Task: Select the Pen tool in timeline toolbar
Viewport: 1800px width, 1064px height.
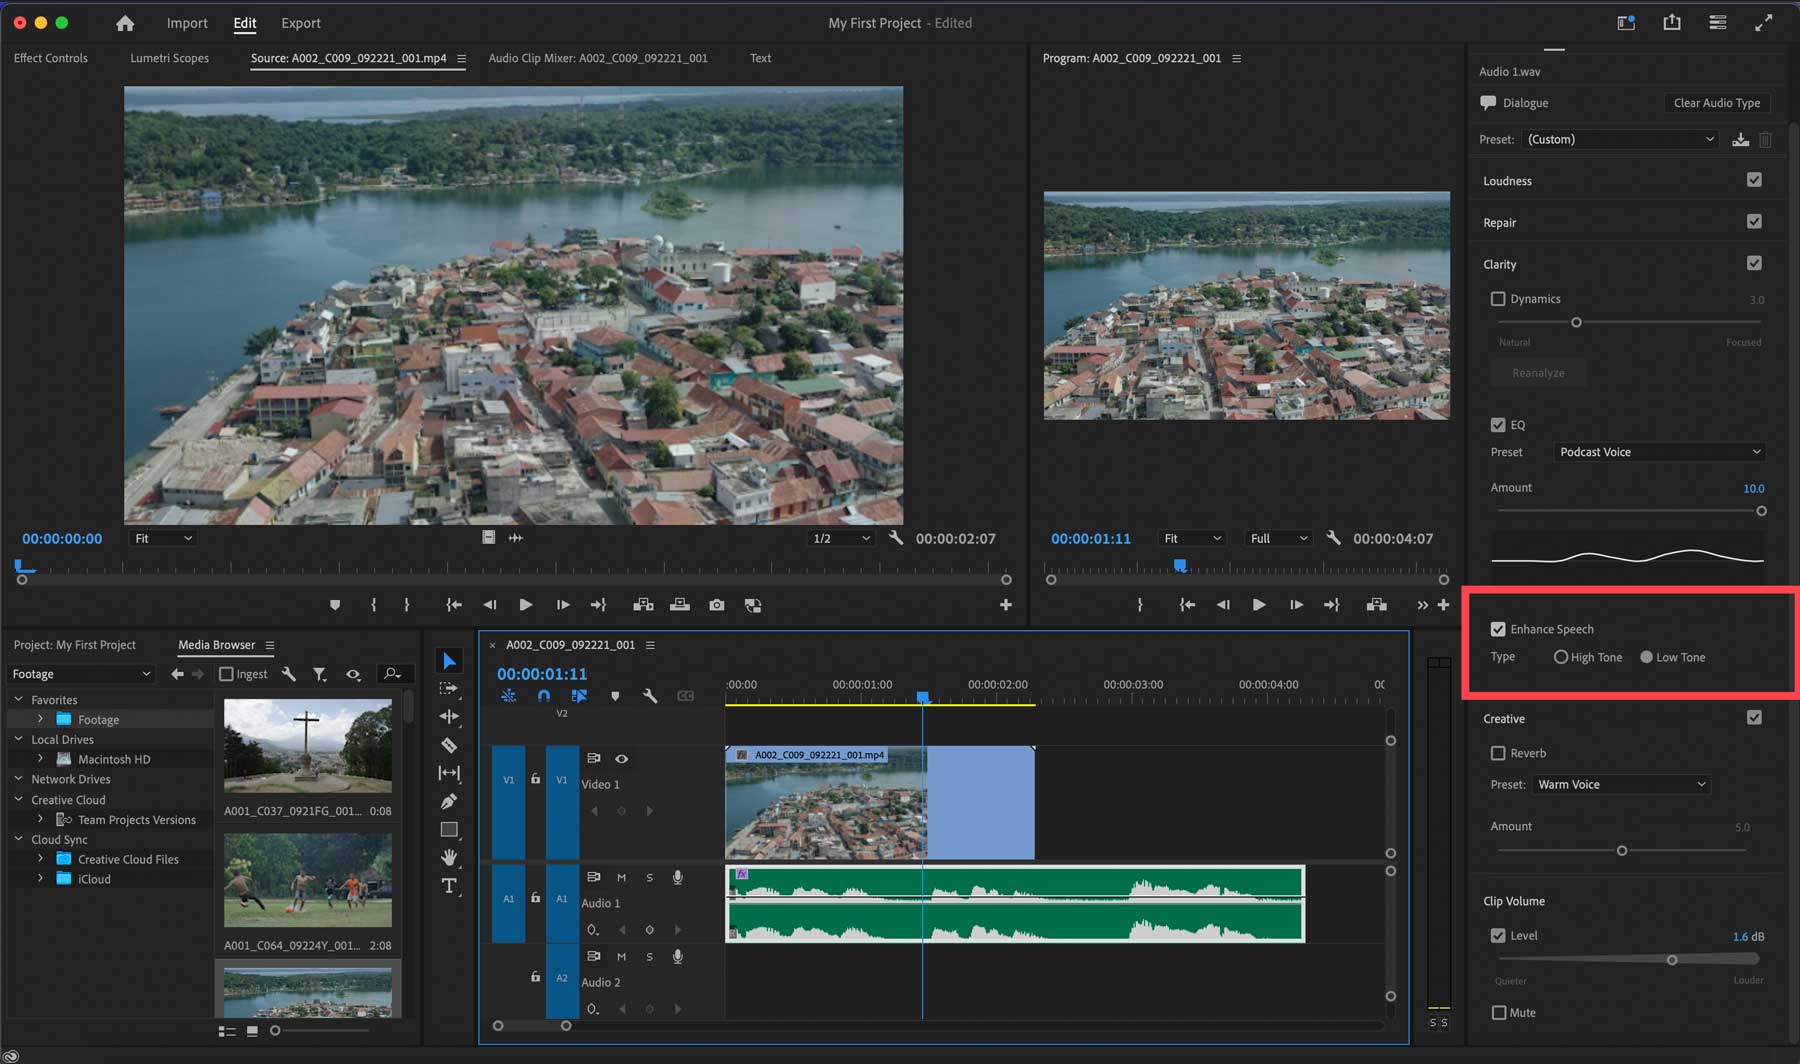Action: [x=448, y=801]
